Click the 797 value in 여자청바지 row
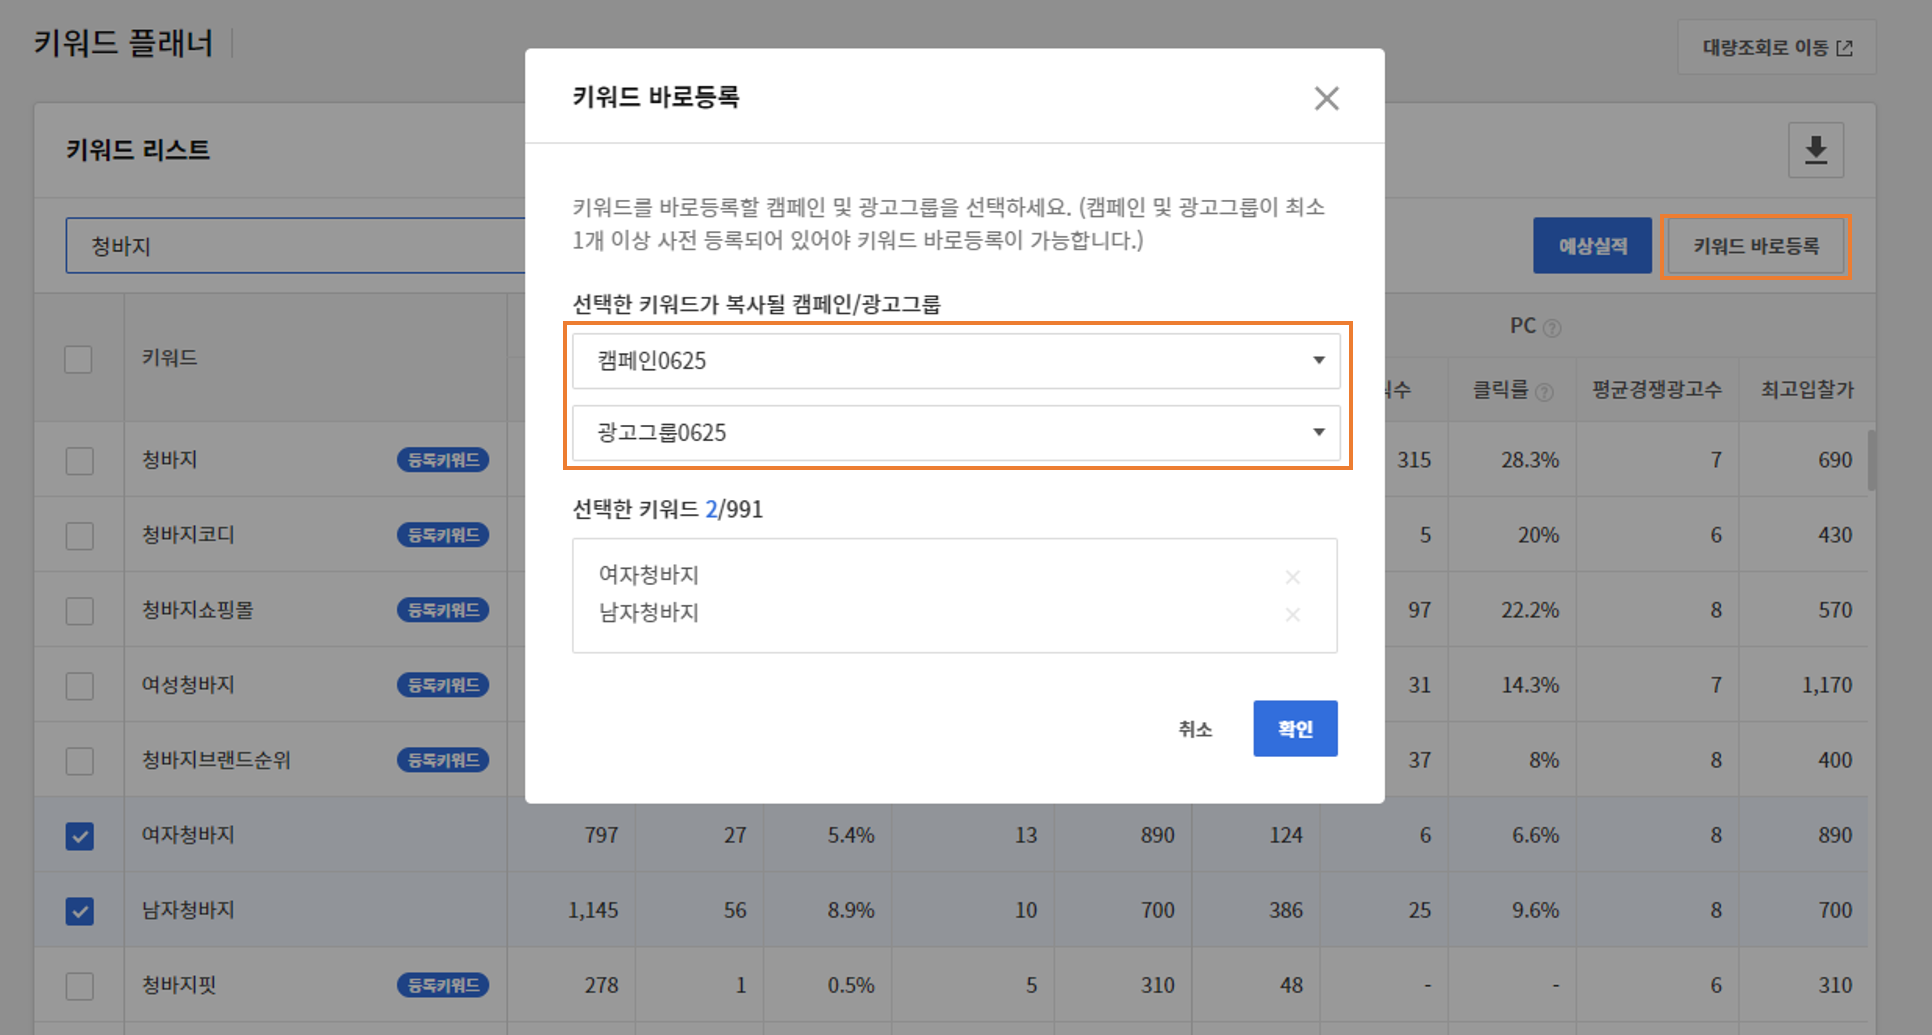Viewport: 1932px width, 1035px height. [601, 835]
